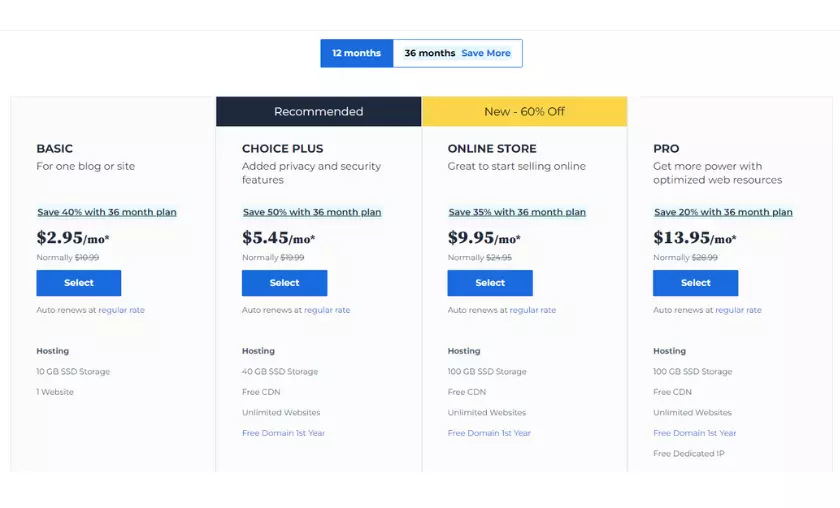Open regular rate link under Basic plan
This screenshot has width=840, height=508.
pyautogui.click(x=122, y=310)
